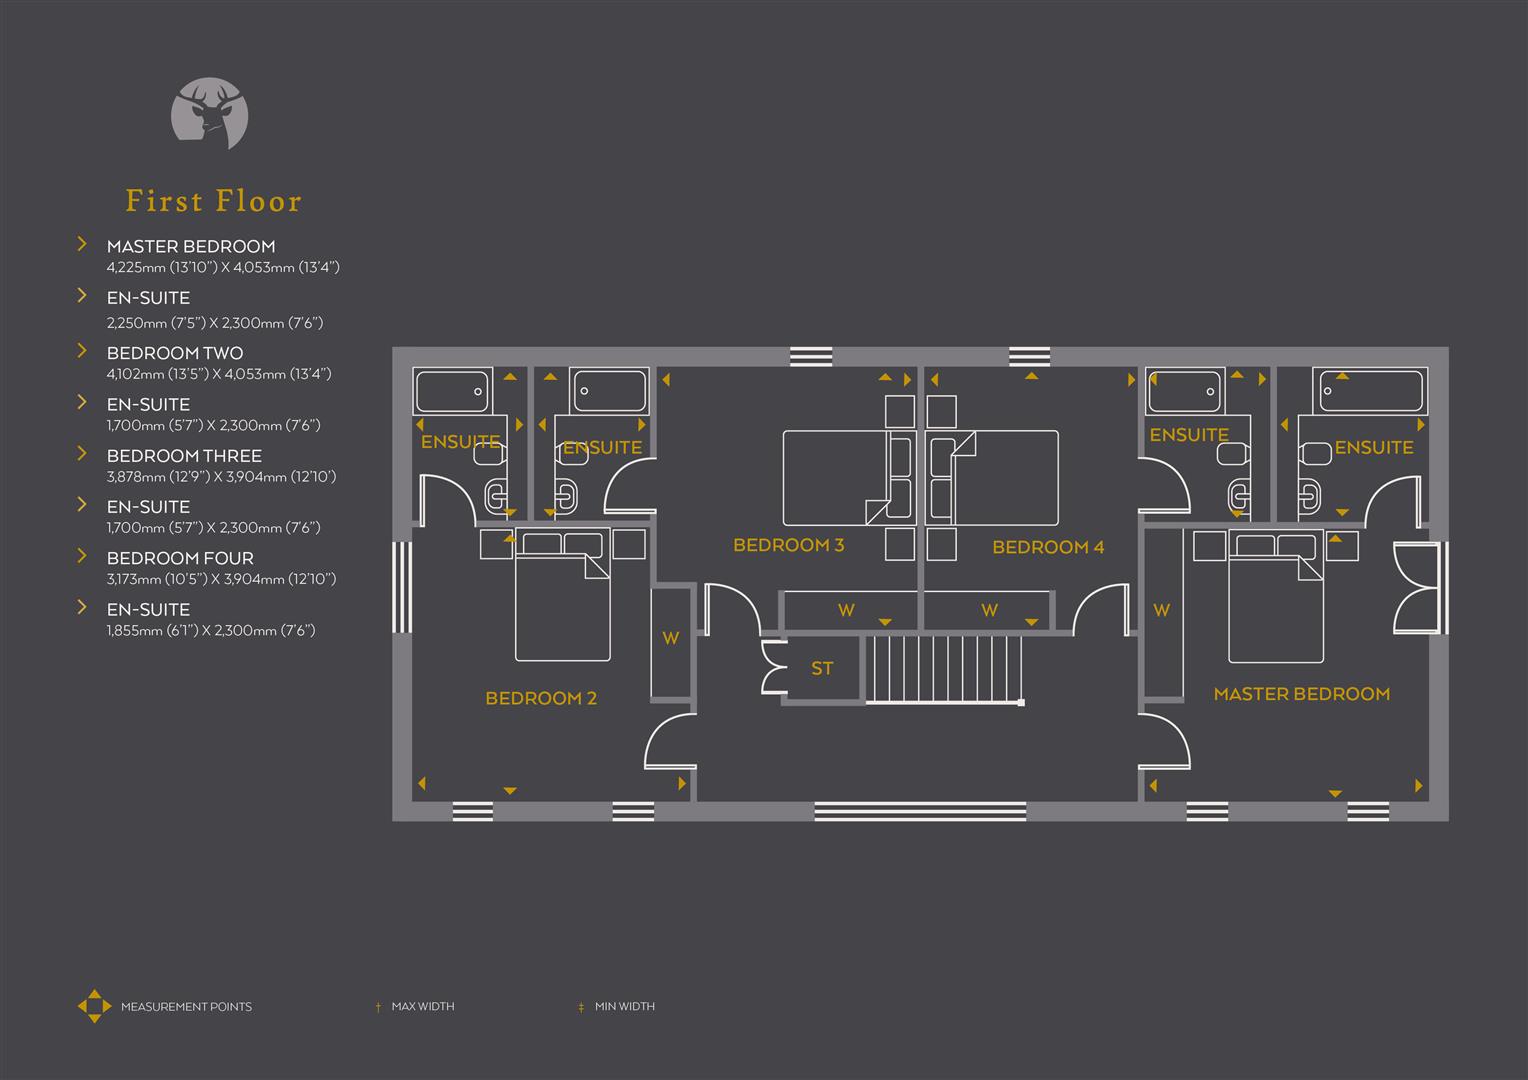Select the sink icon near the Master Bedroom ensuite
The width and height of the screenshot is (1528, 1080).
point(1314,453)
